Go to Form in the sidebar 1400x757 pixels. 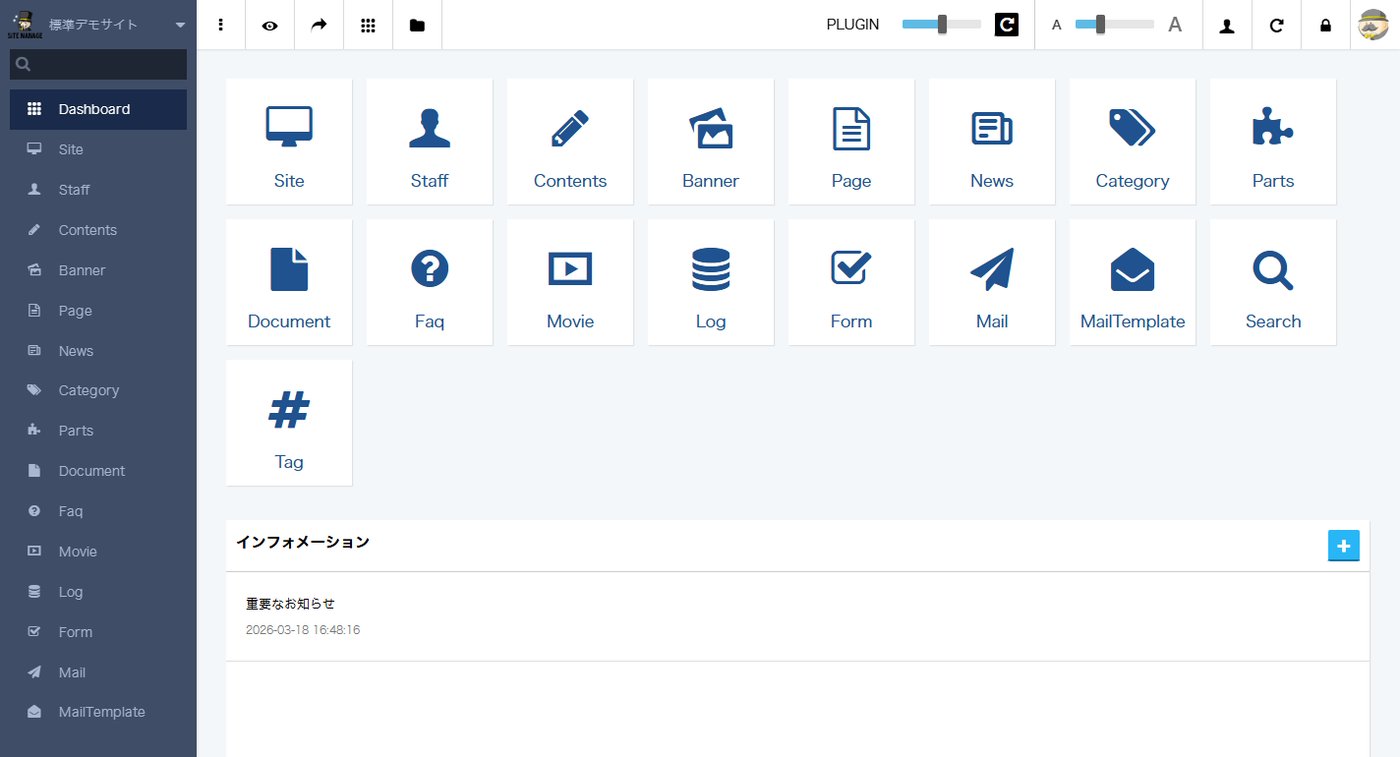98,631
